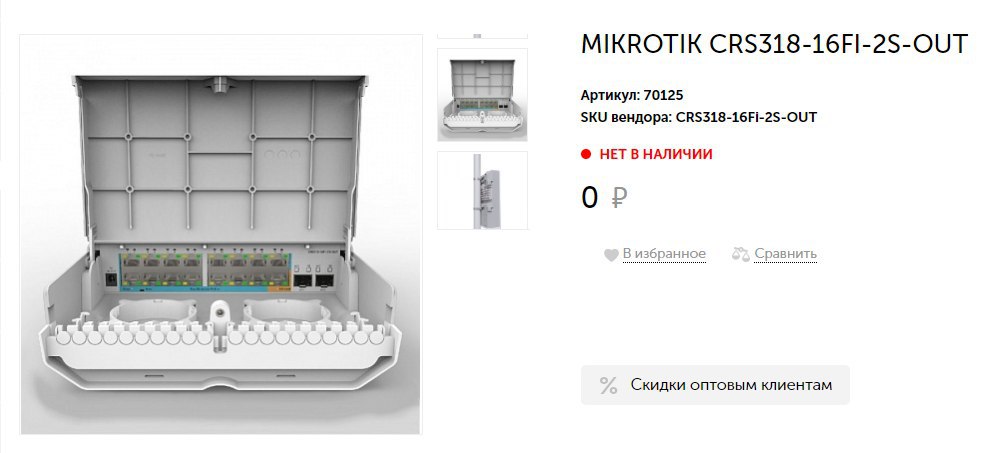Click the center mounting screw in the main image
This screenshot has height=453, width=998.
click(220, 312)
